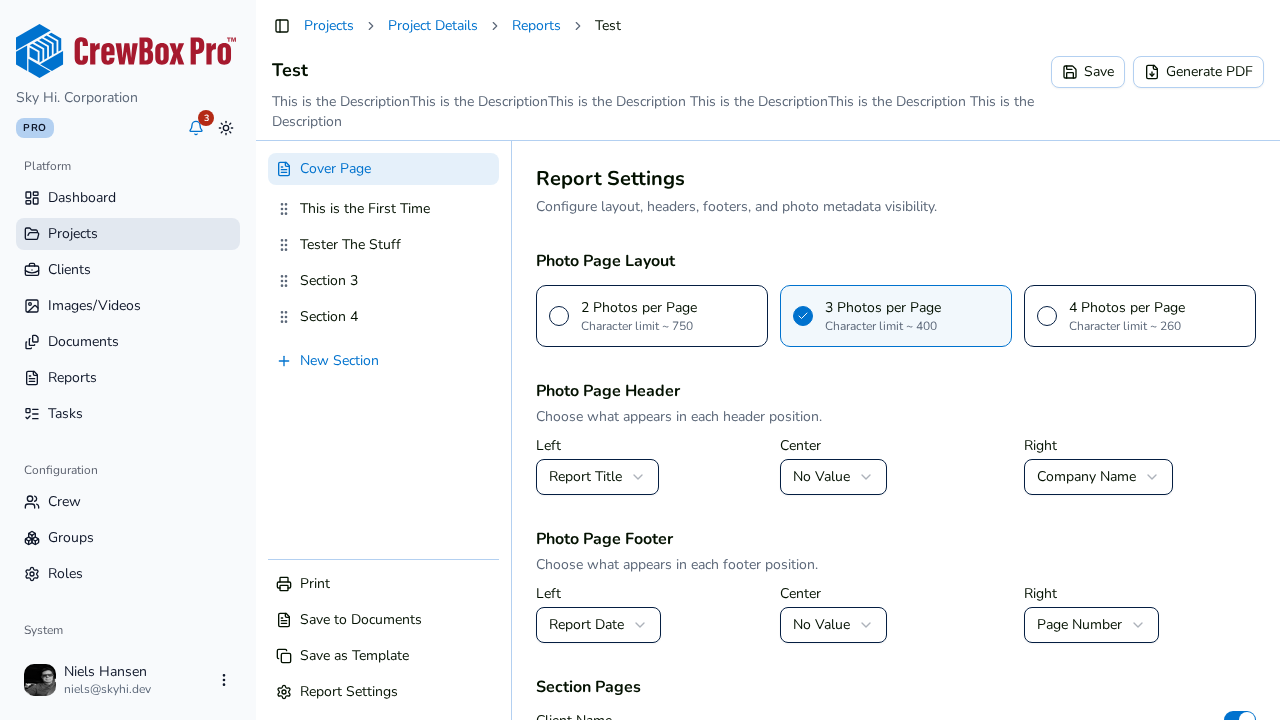Click the CrewBox Pro logo
The image size is (1280, 720).
[x=126, y=51]
